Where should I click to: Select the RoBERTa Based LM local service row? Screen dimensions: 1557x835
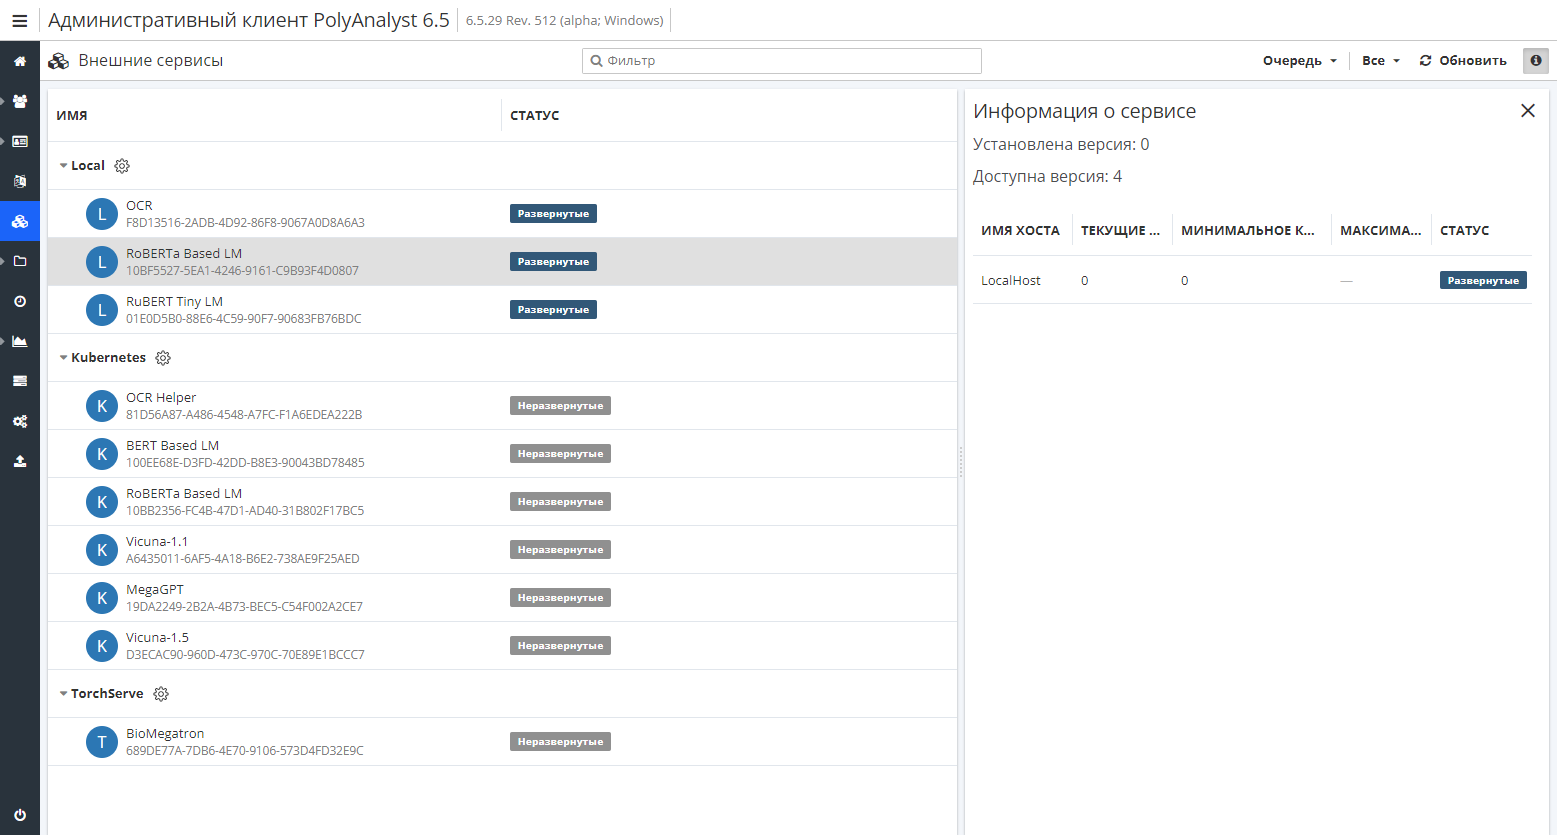point(502,262)
